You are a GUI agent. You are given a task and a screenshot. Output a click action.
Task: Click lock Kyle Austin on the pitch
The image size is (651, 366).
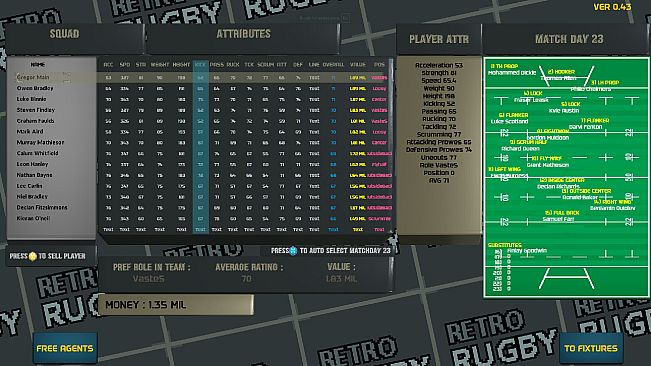tap(564, 111)
